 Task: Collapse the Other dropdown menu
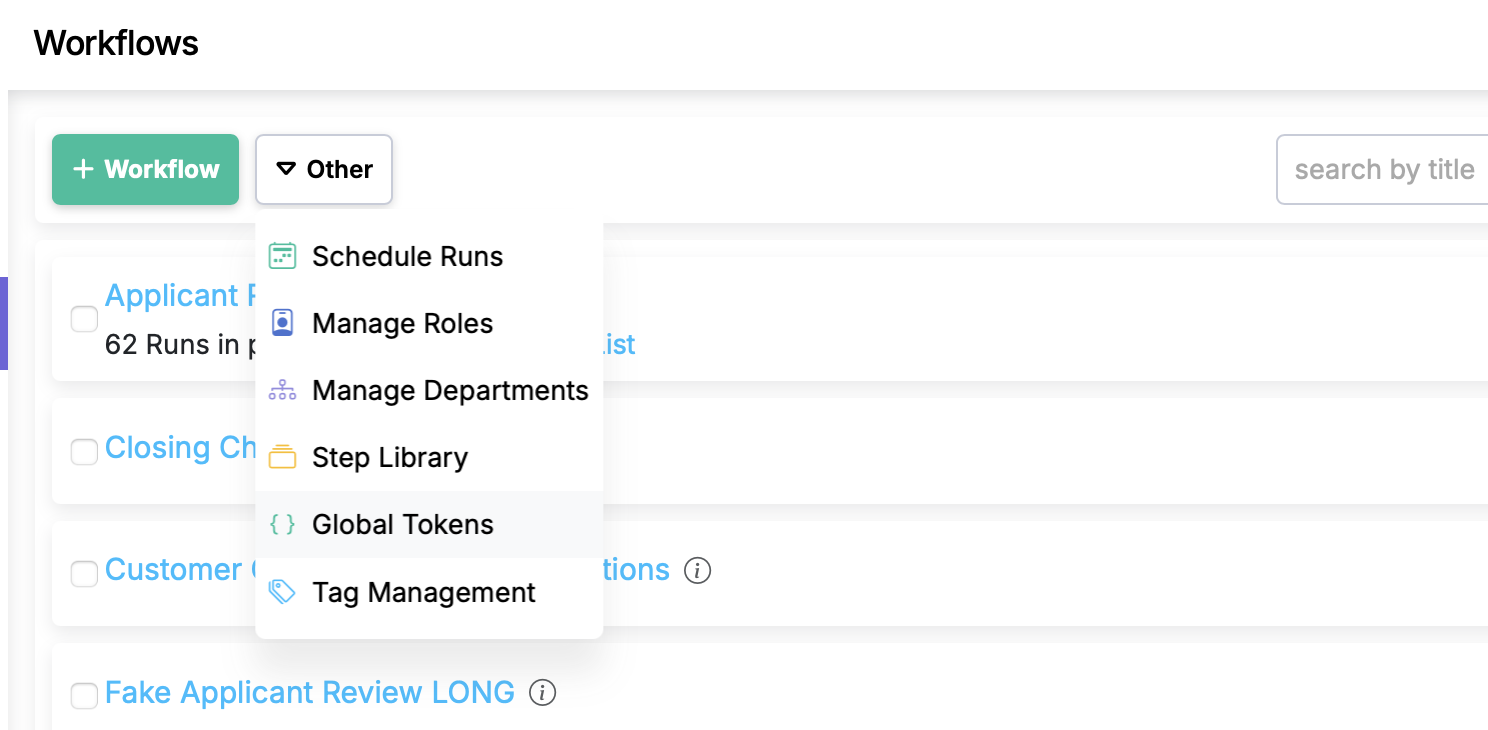pyautogui.click(x=324, y=169)
